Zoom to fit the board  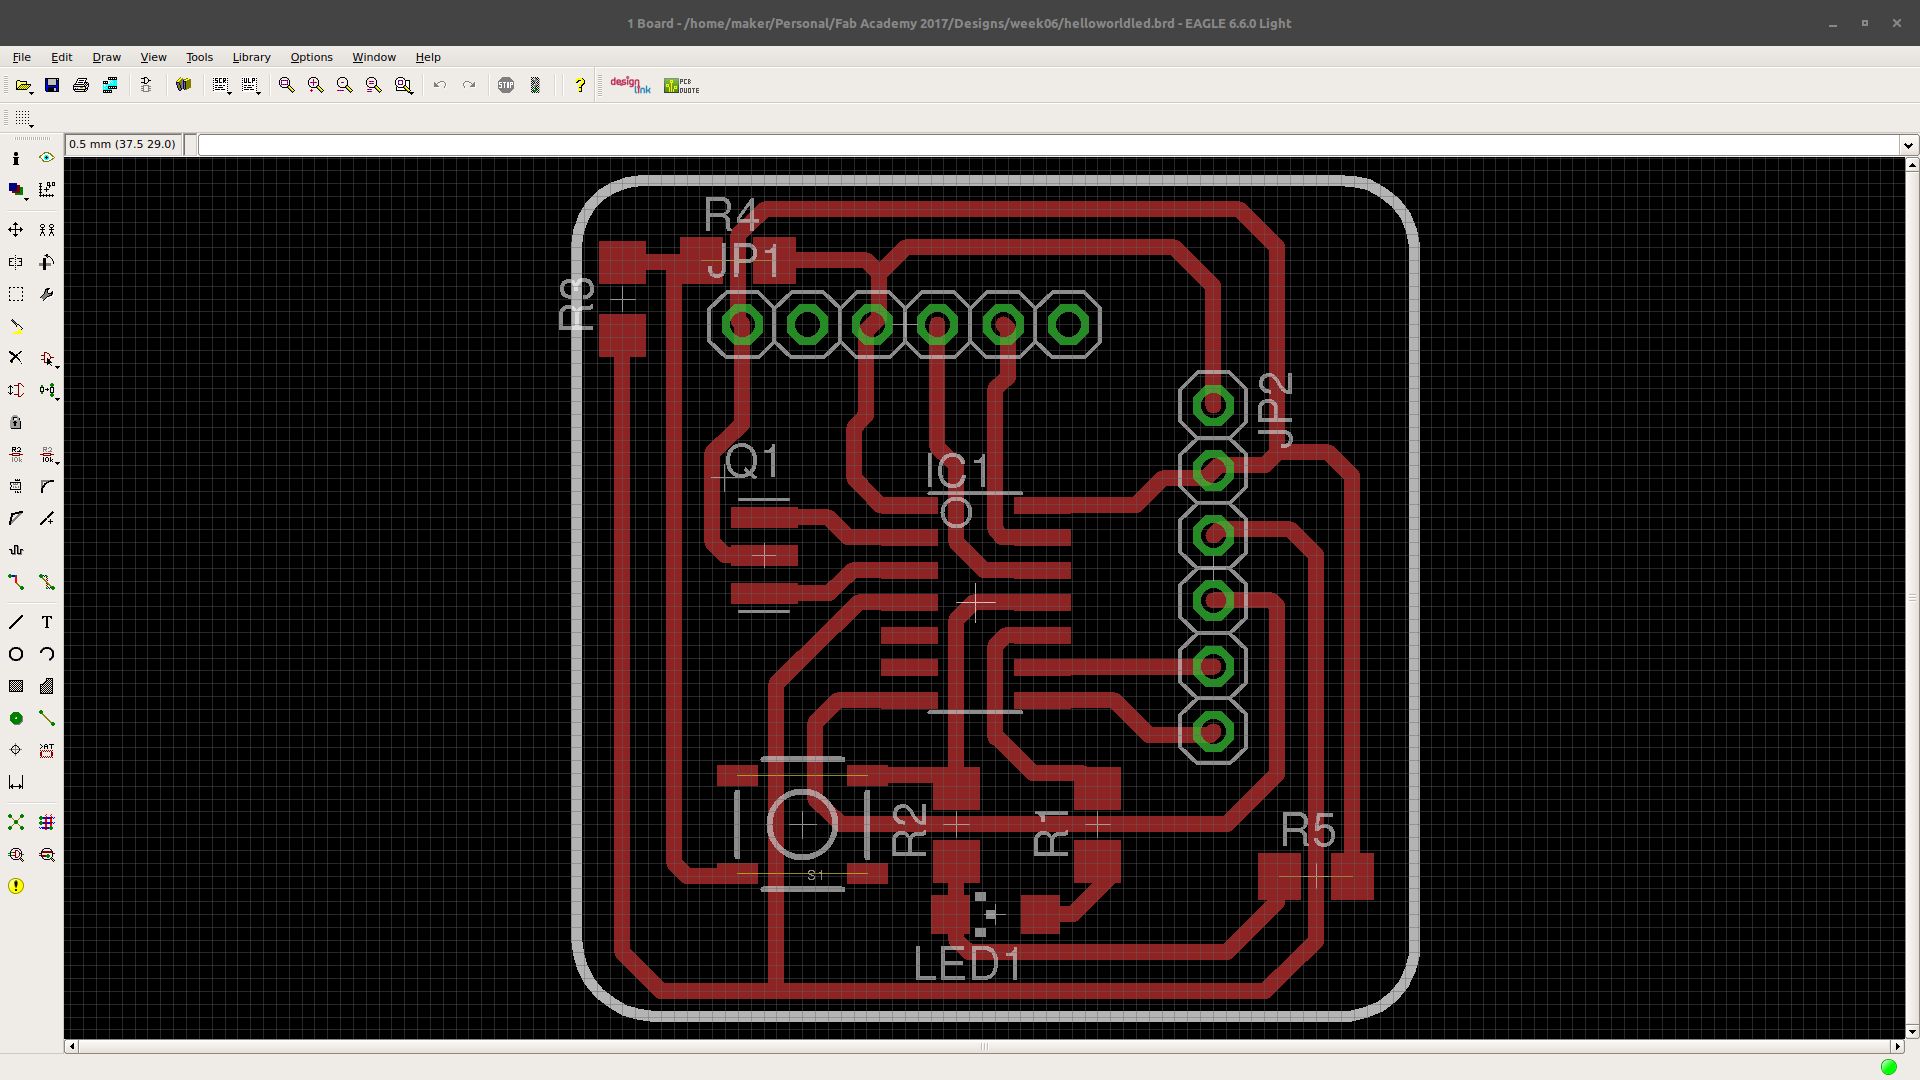click(x=287, y=86)
